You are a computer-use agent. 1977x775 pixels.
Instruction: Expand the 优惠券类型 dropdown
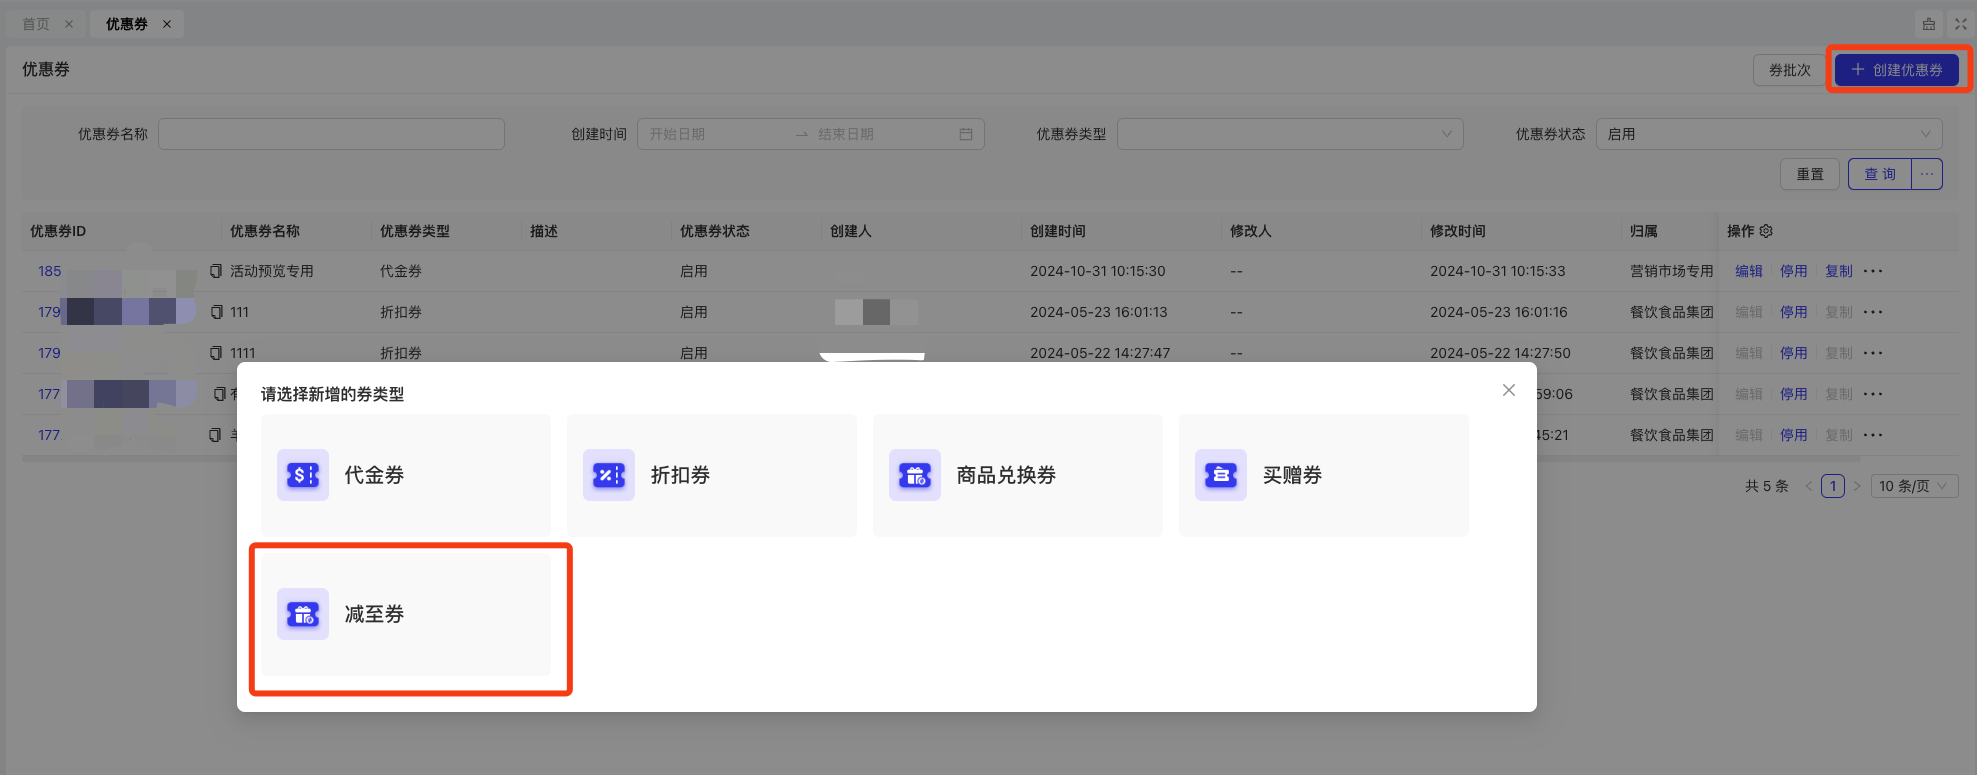1290,134
